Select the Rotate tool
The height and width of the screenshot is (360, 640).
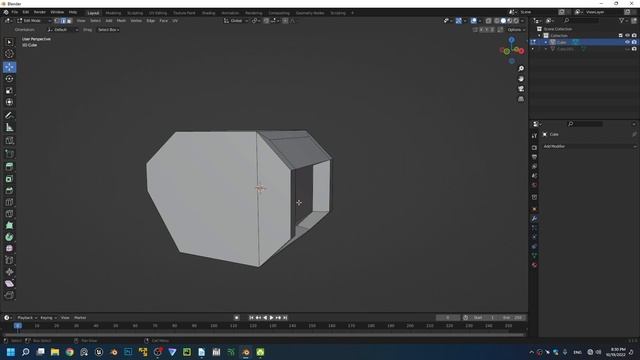click(x=9, y=79)
